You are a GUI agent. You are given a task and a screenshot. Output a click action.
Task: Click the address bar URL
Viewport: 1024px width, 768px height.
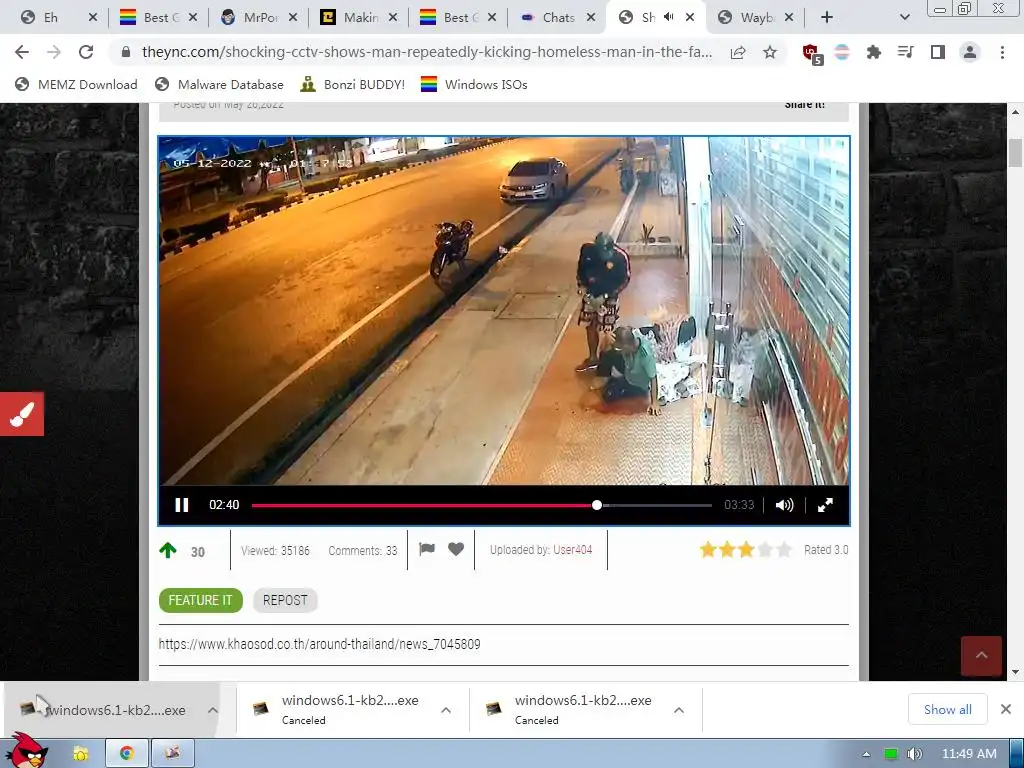tap(426, 52)
